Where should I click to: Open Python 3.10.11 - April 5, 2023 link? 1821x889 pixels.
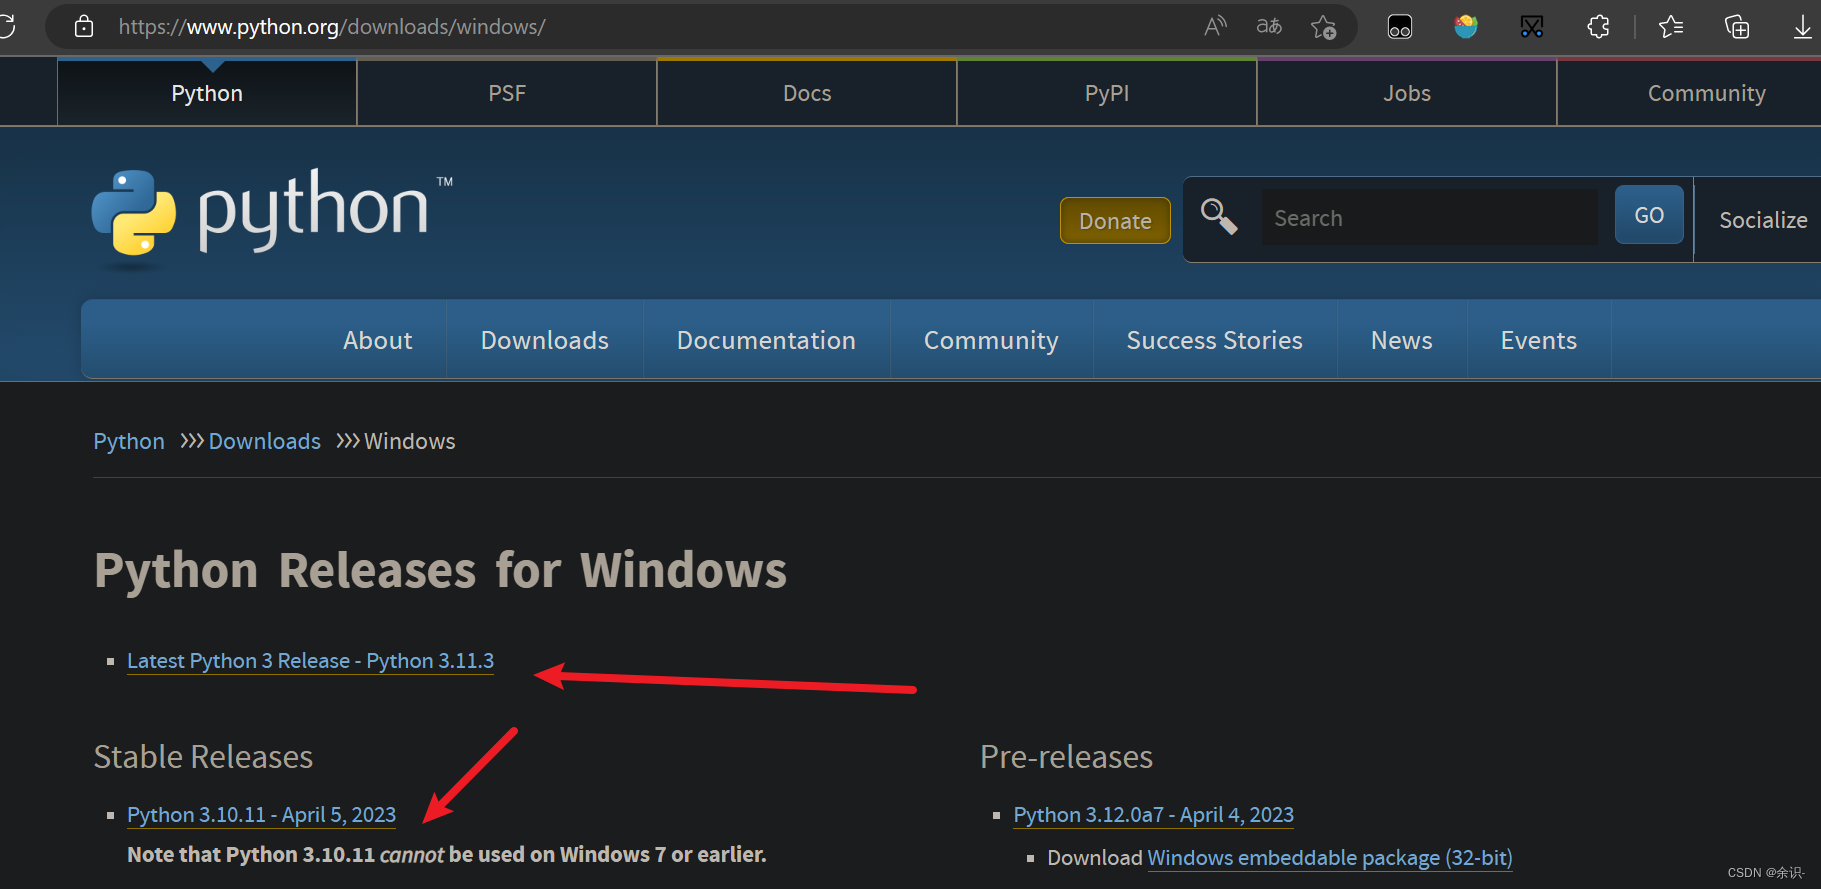pos(262,815)
